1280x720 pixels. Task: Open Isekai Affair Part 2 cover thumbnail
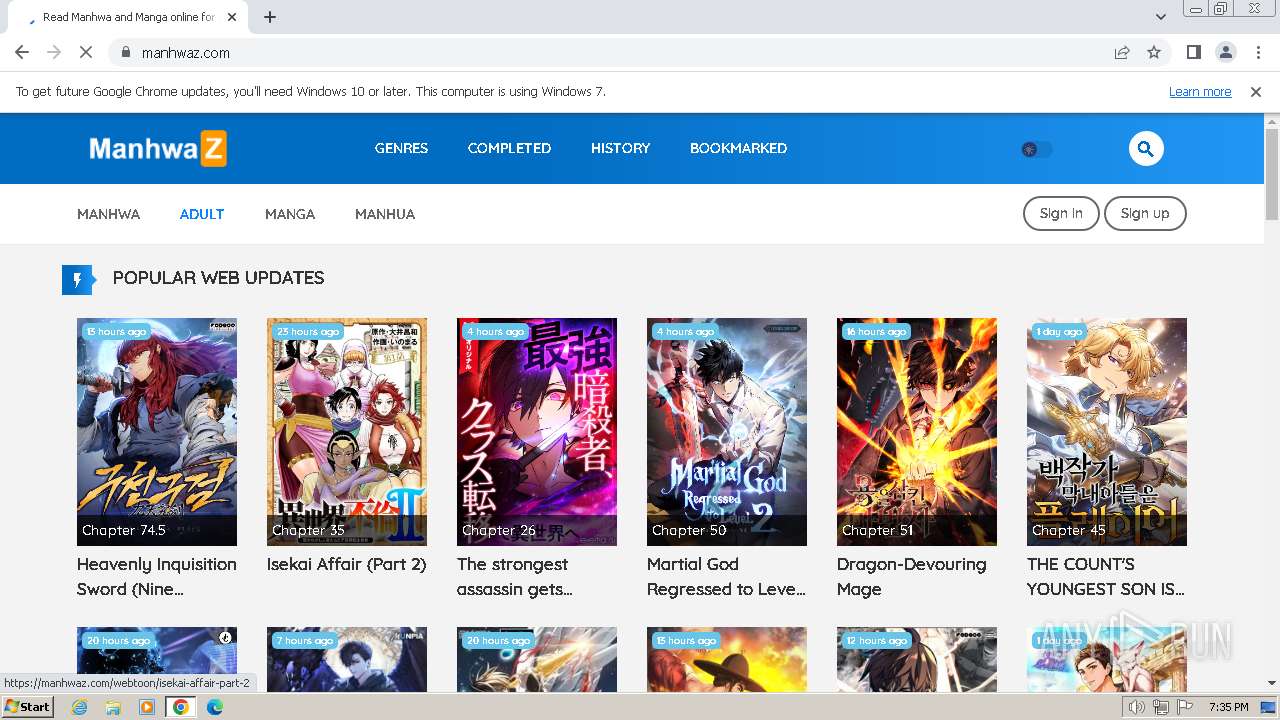(x=347, y=432)
